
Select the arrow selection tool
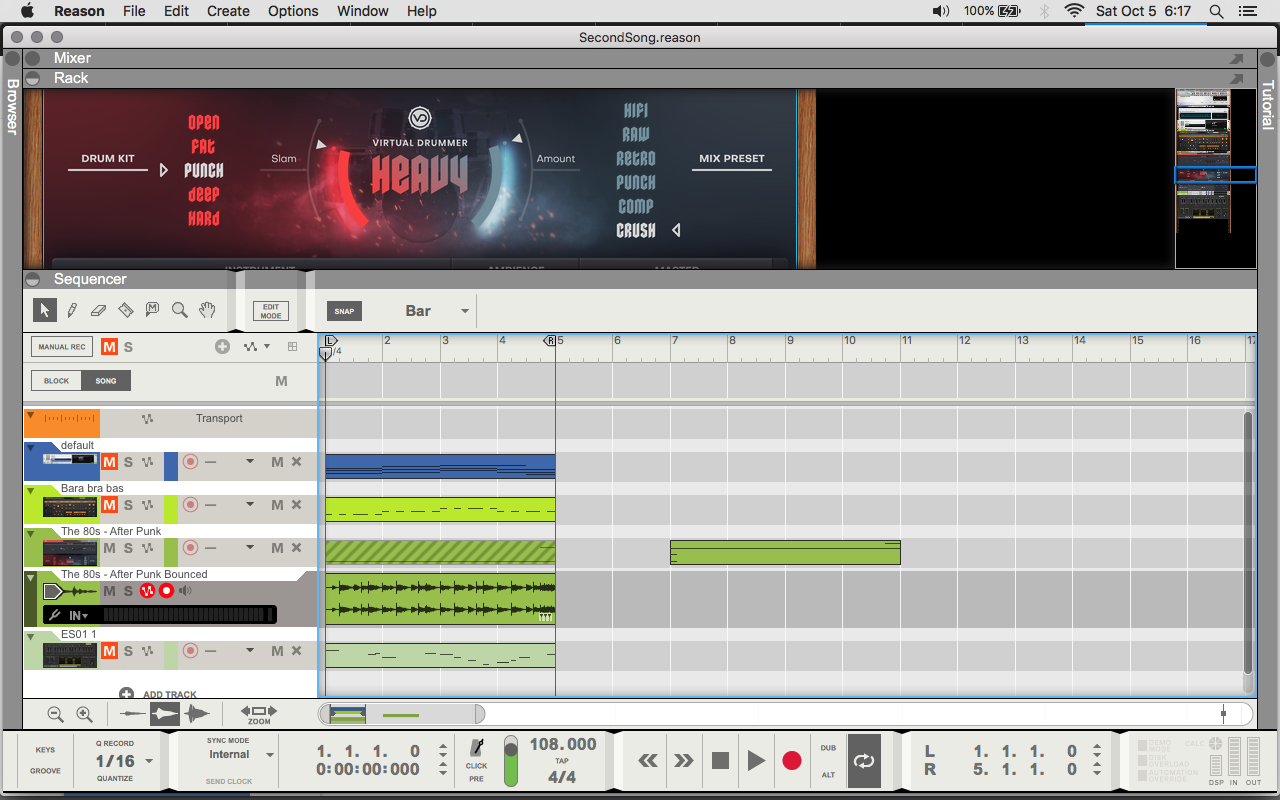pyautogui.click(x=44, y=310)
